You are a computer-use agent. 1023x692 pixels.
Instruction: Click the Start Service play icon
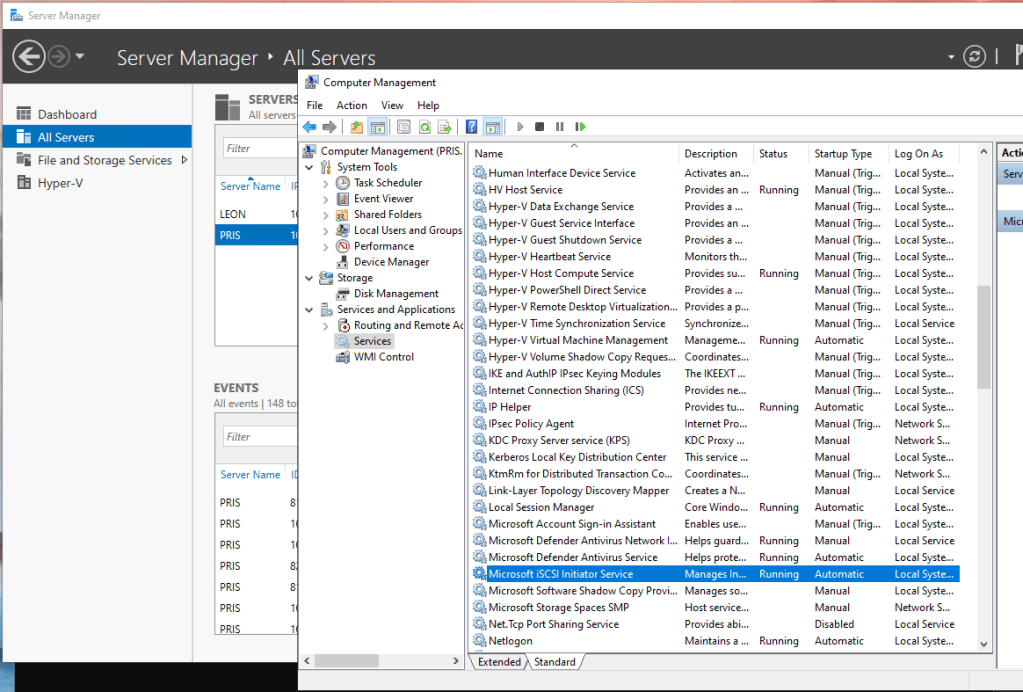[520, 127]
